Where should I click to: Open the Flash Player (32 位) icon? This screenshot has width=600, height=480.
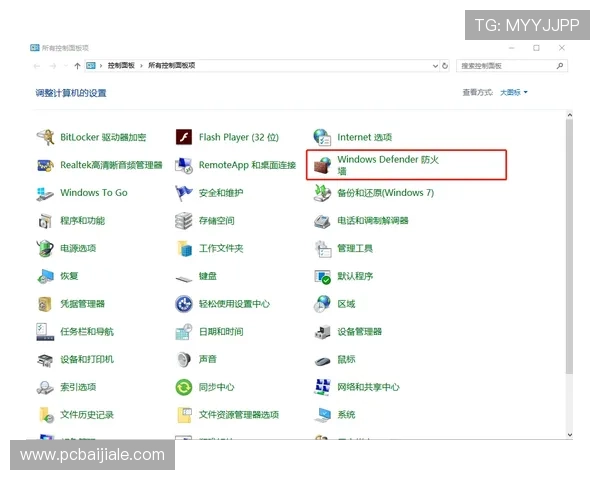(x=184, y=137)
